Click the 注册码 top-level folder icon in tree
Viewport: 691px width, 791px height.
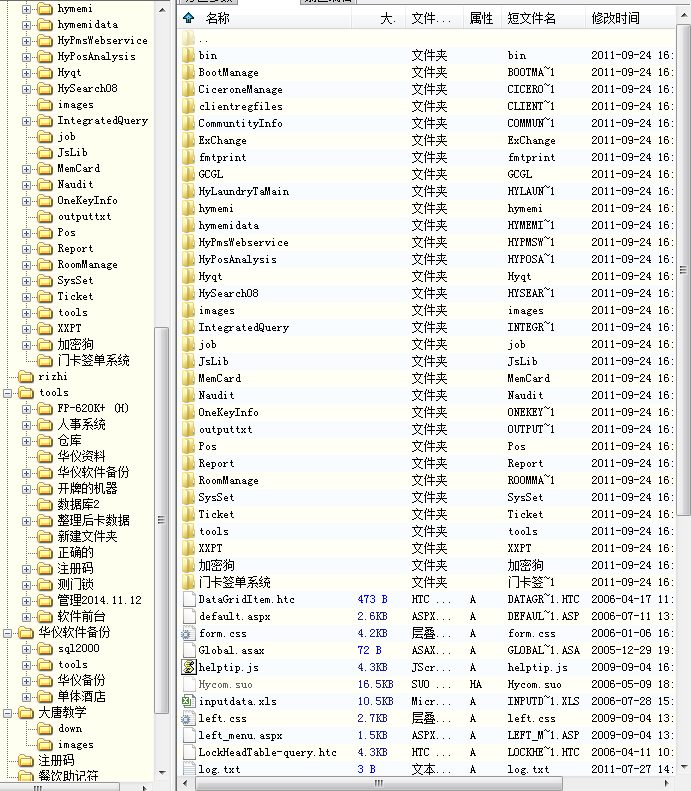point(26,760)
